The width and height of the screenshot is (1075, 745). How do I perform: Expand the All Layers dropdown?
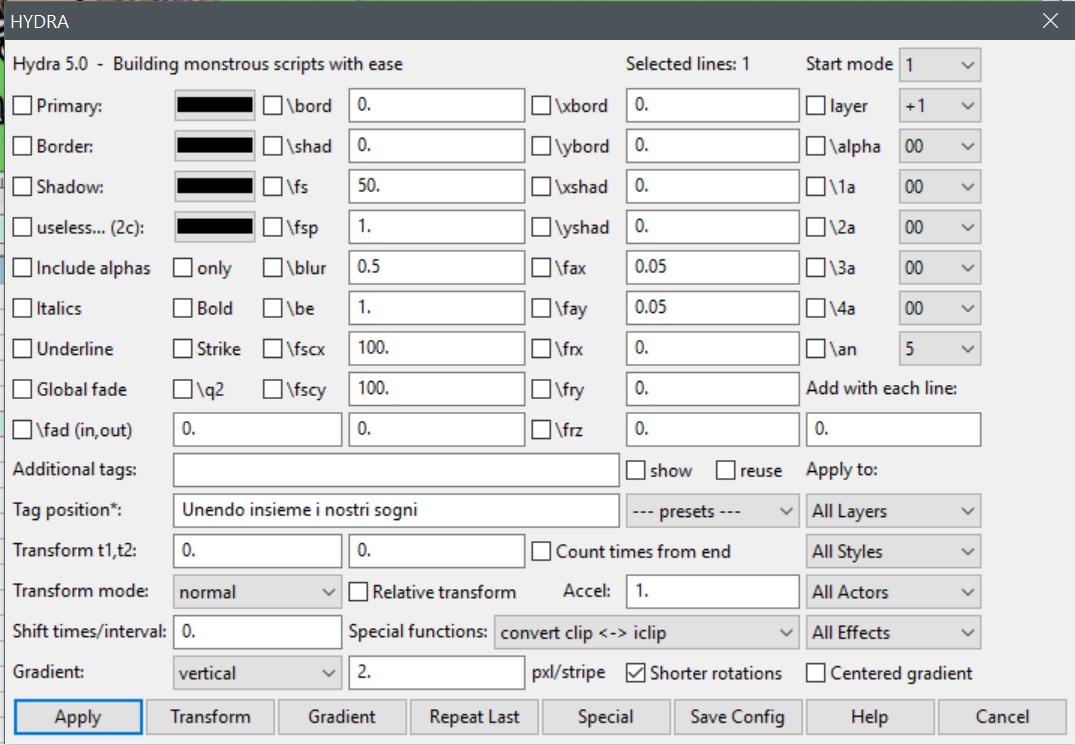pos(893,511)
